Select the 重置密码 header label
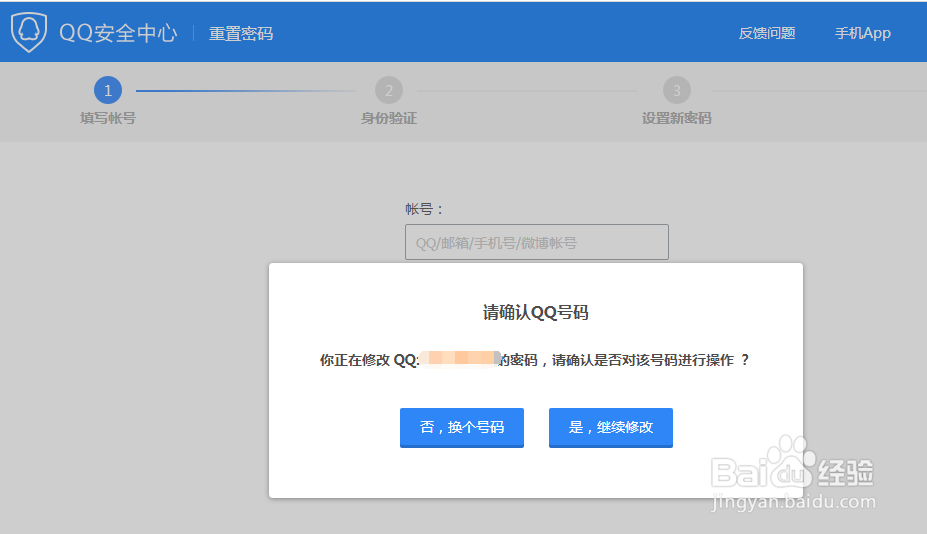This screenshot has width=927, height=534. (x=241, y=34)
